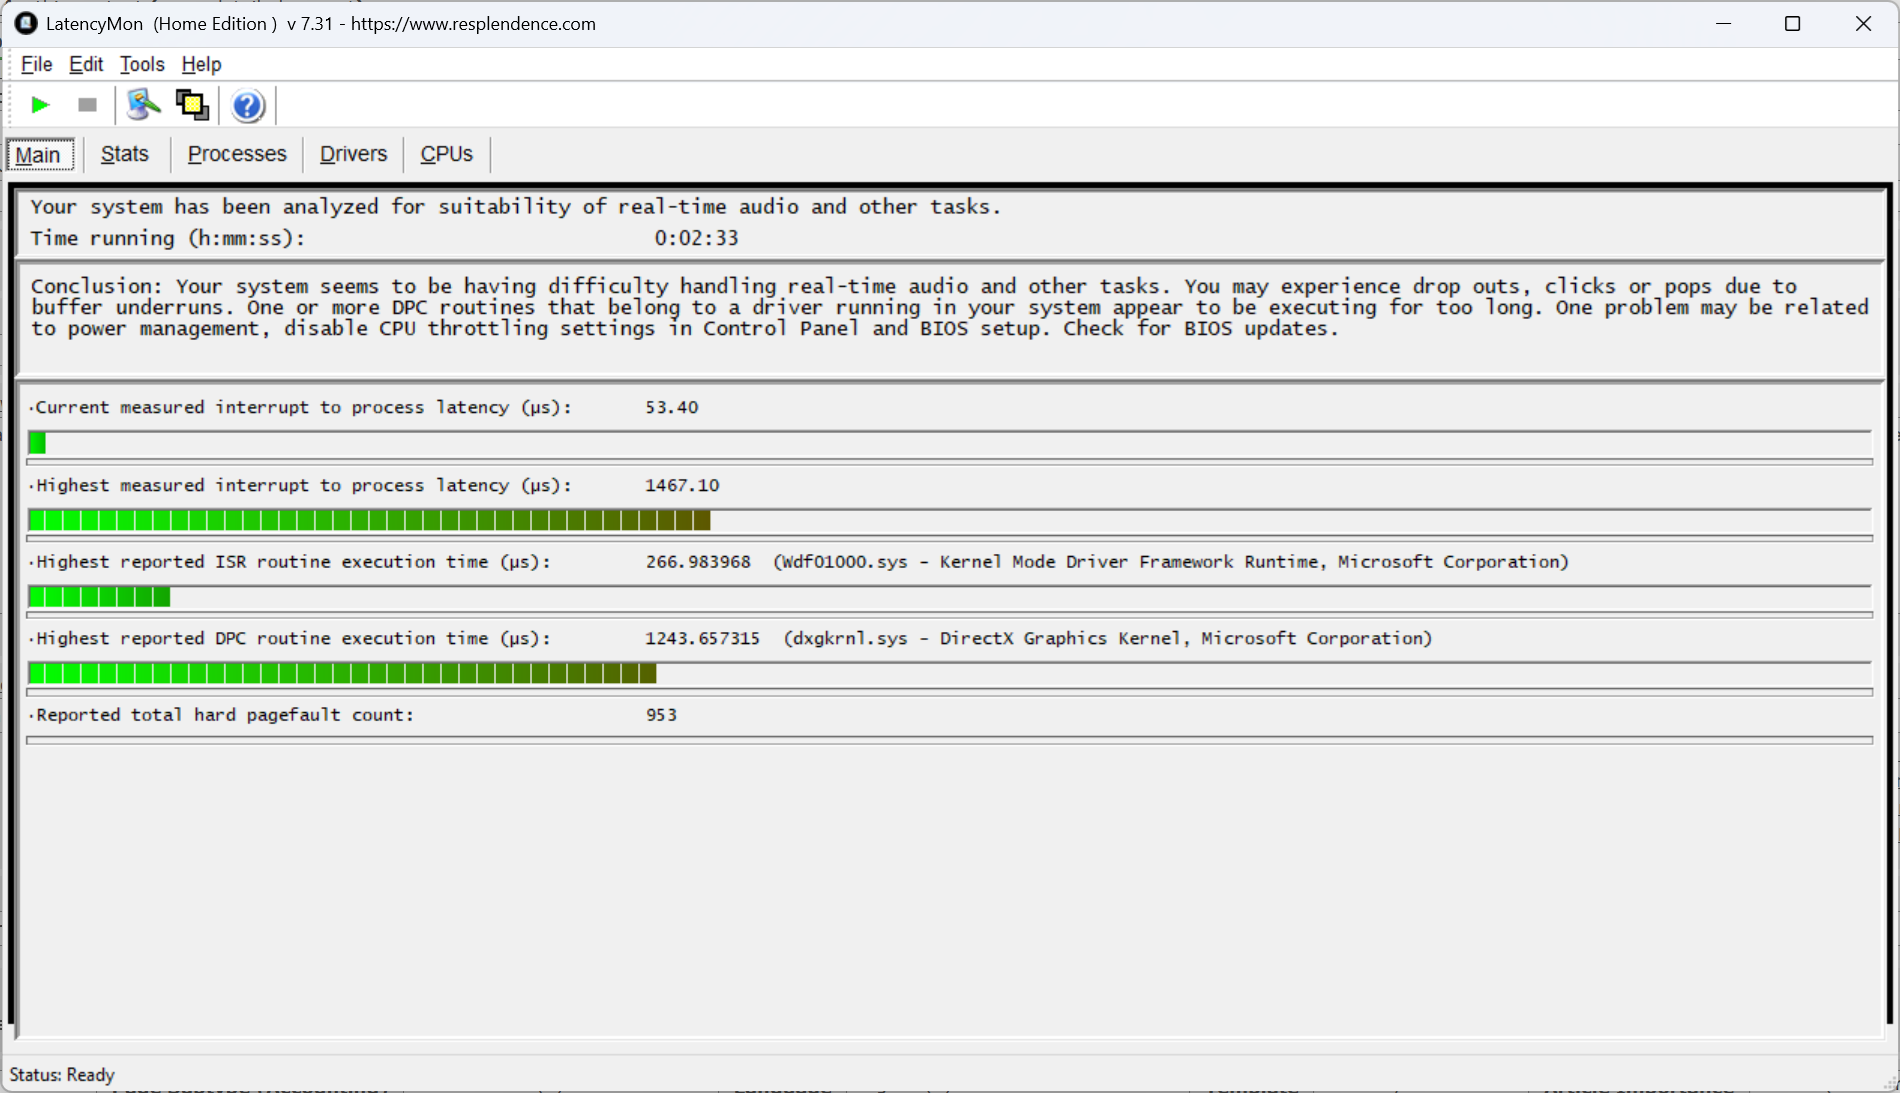Open the Help menu

[201, 64]
